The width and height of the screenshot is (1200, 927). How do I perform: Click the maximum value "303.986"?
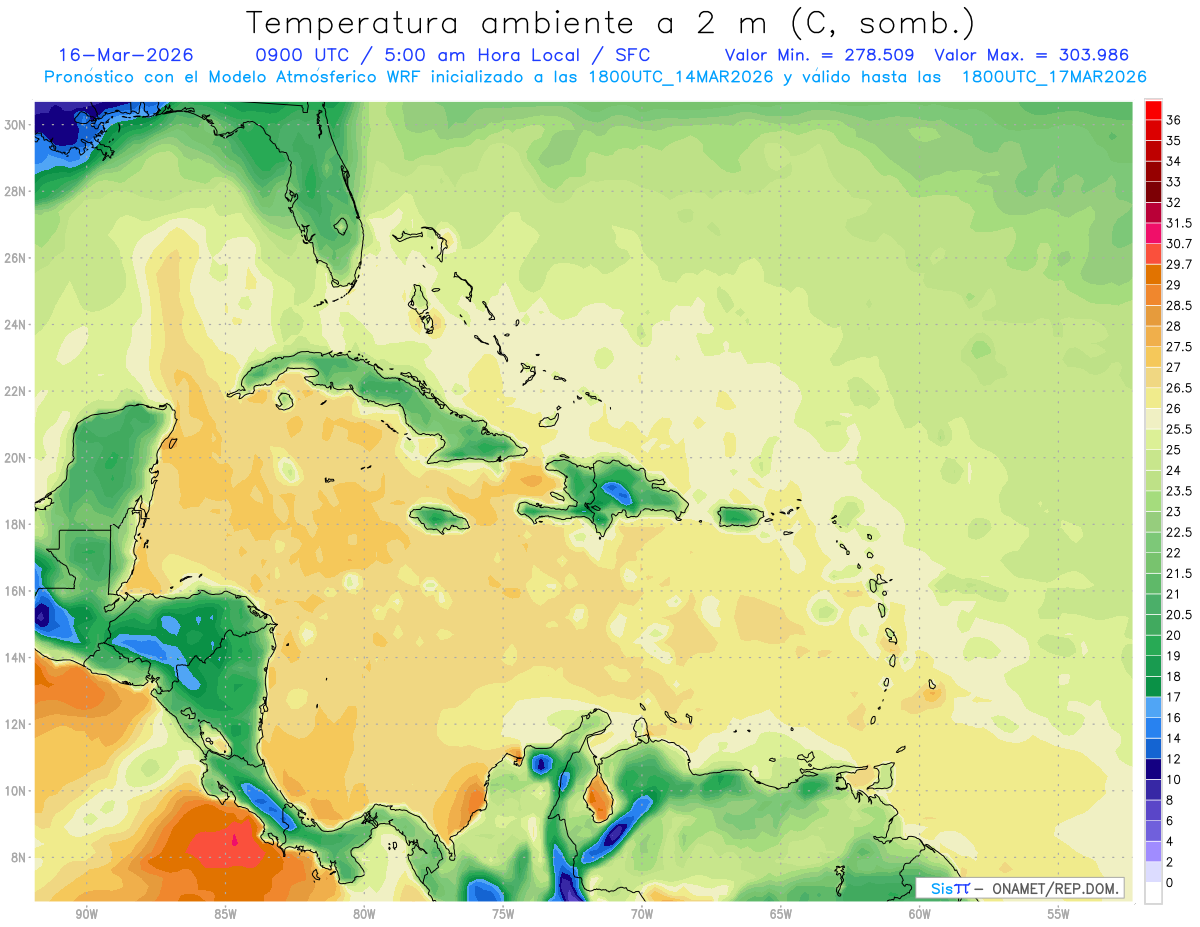(1093, 55)
